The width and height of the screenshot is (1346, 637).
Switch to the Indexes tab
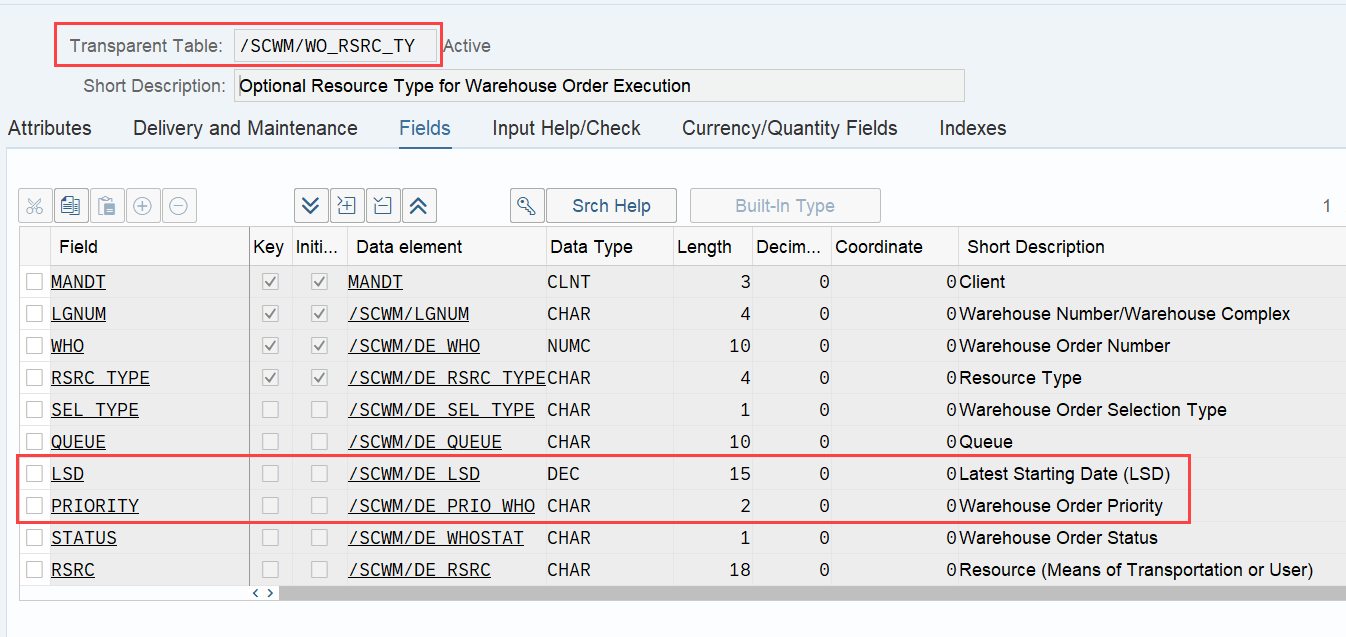click(x=973, y=128)
